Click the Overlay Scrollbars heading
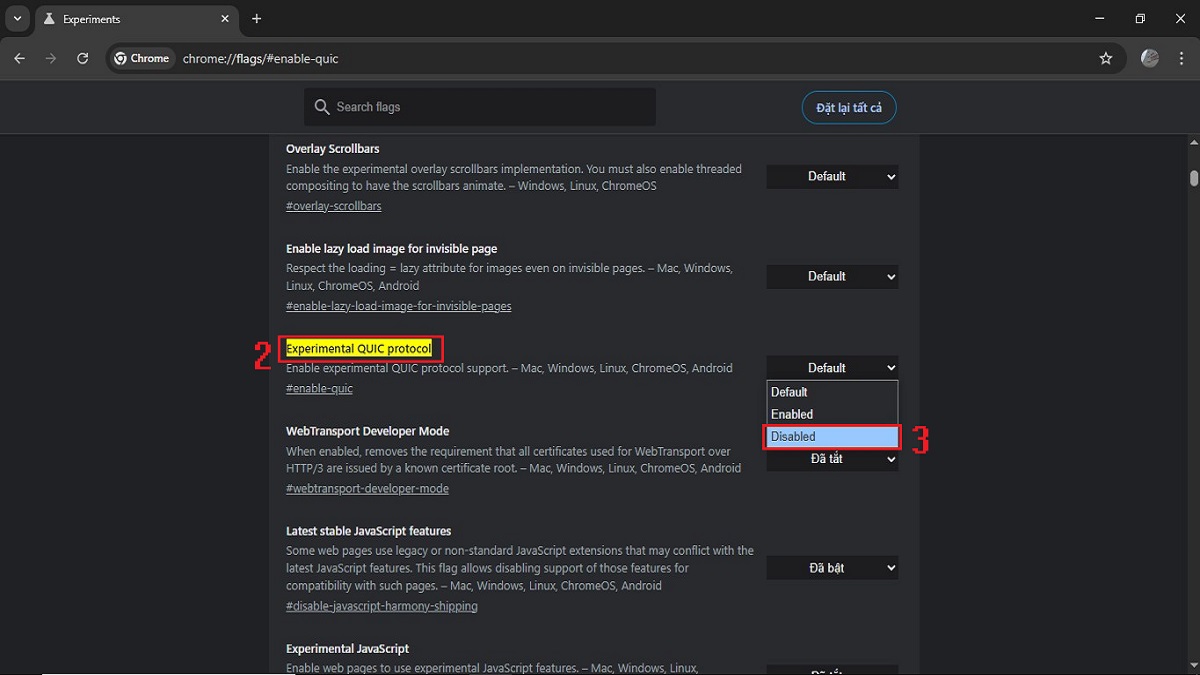 333,149
